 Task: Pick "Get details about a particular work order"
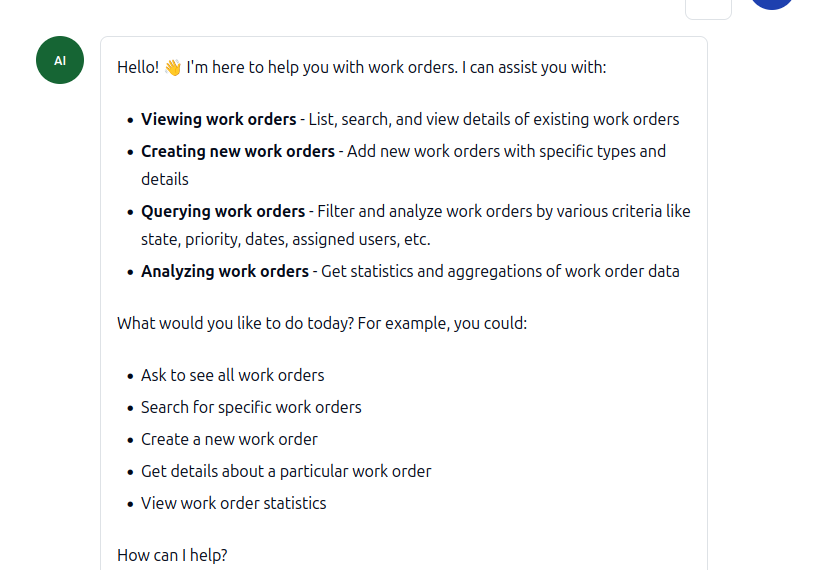click(286, 472)
